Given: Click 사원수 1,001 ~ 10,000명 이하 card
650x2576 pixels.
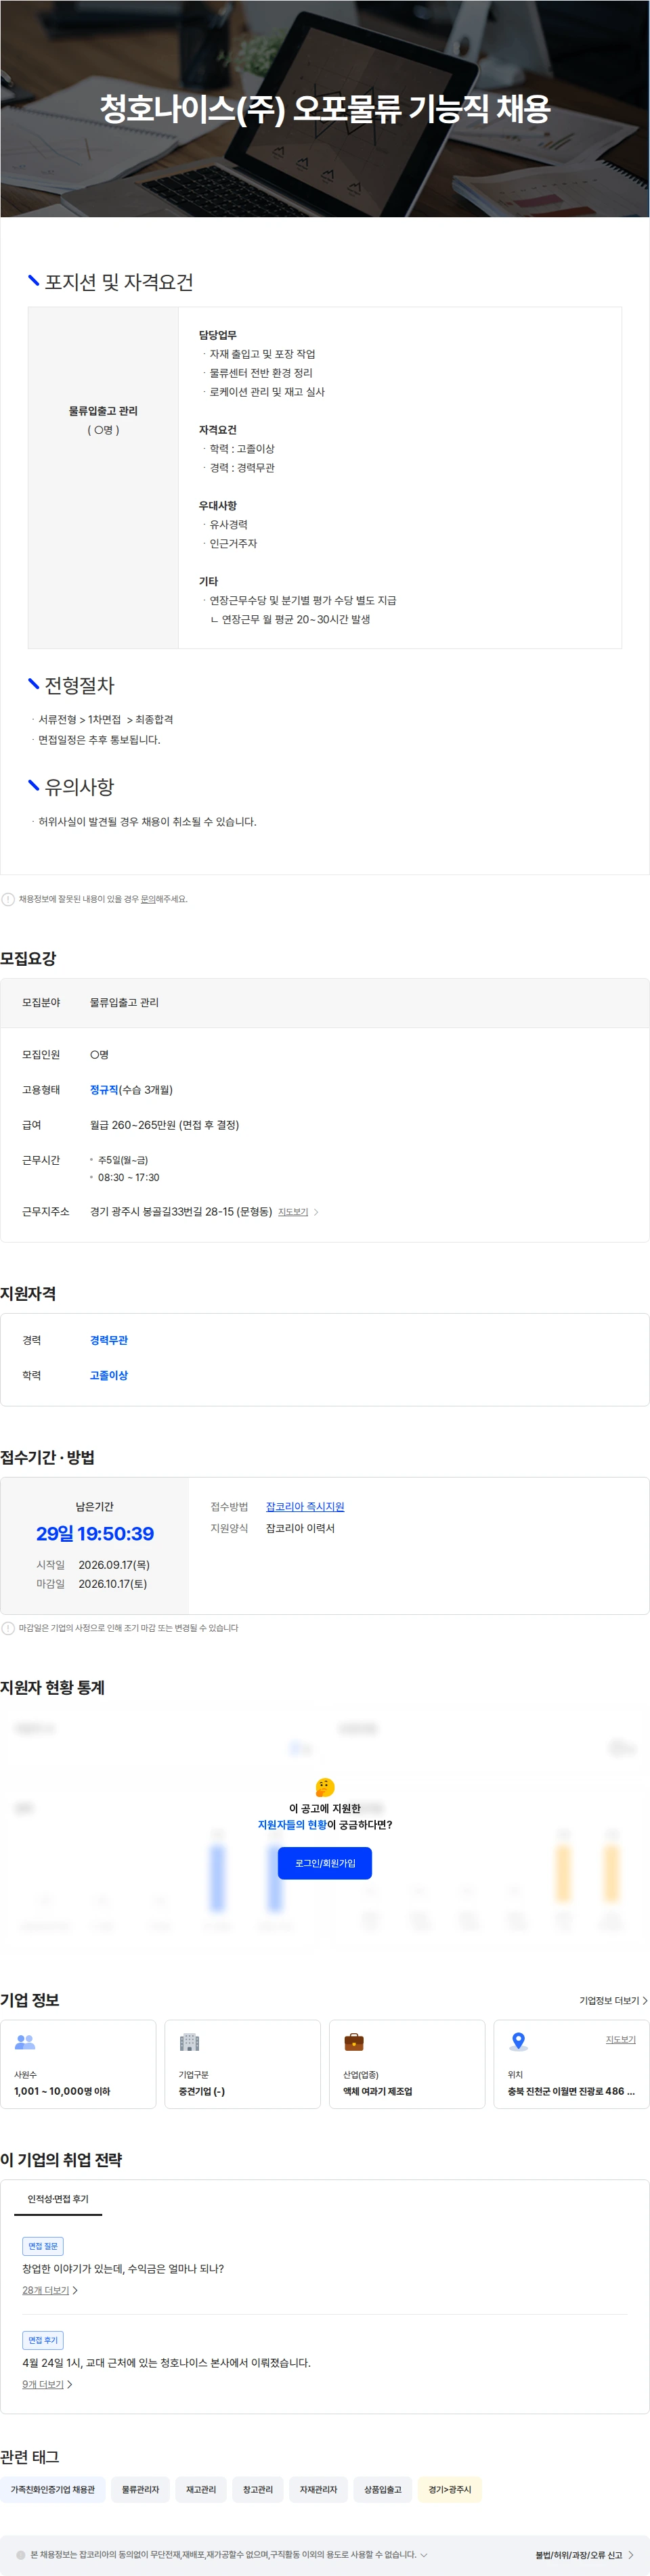Looking at the screenshot, I should click(78, 2064).
